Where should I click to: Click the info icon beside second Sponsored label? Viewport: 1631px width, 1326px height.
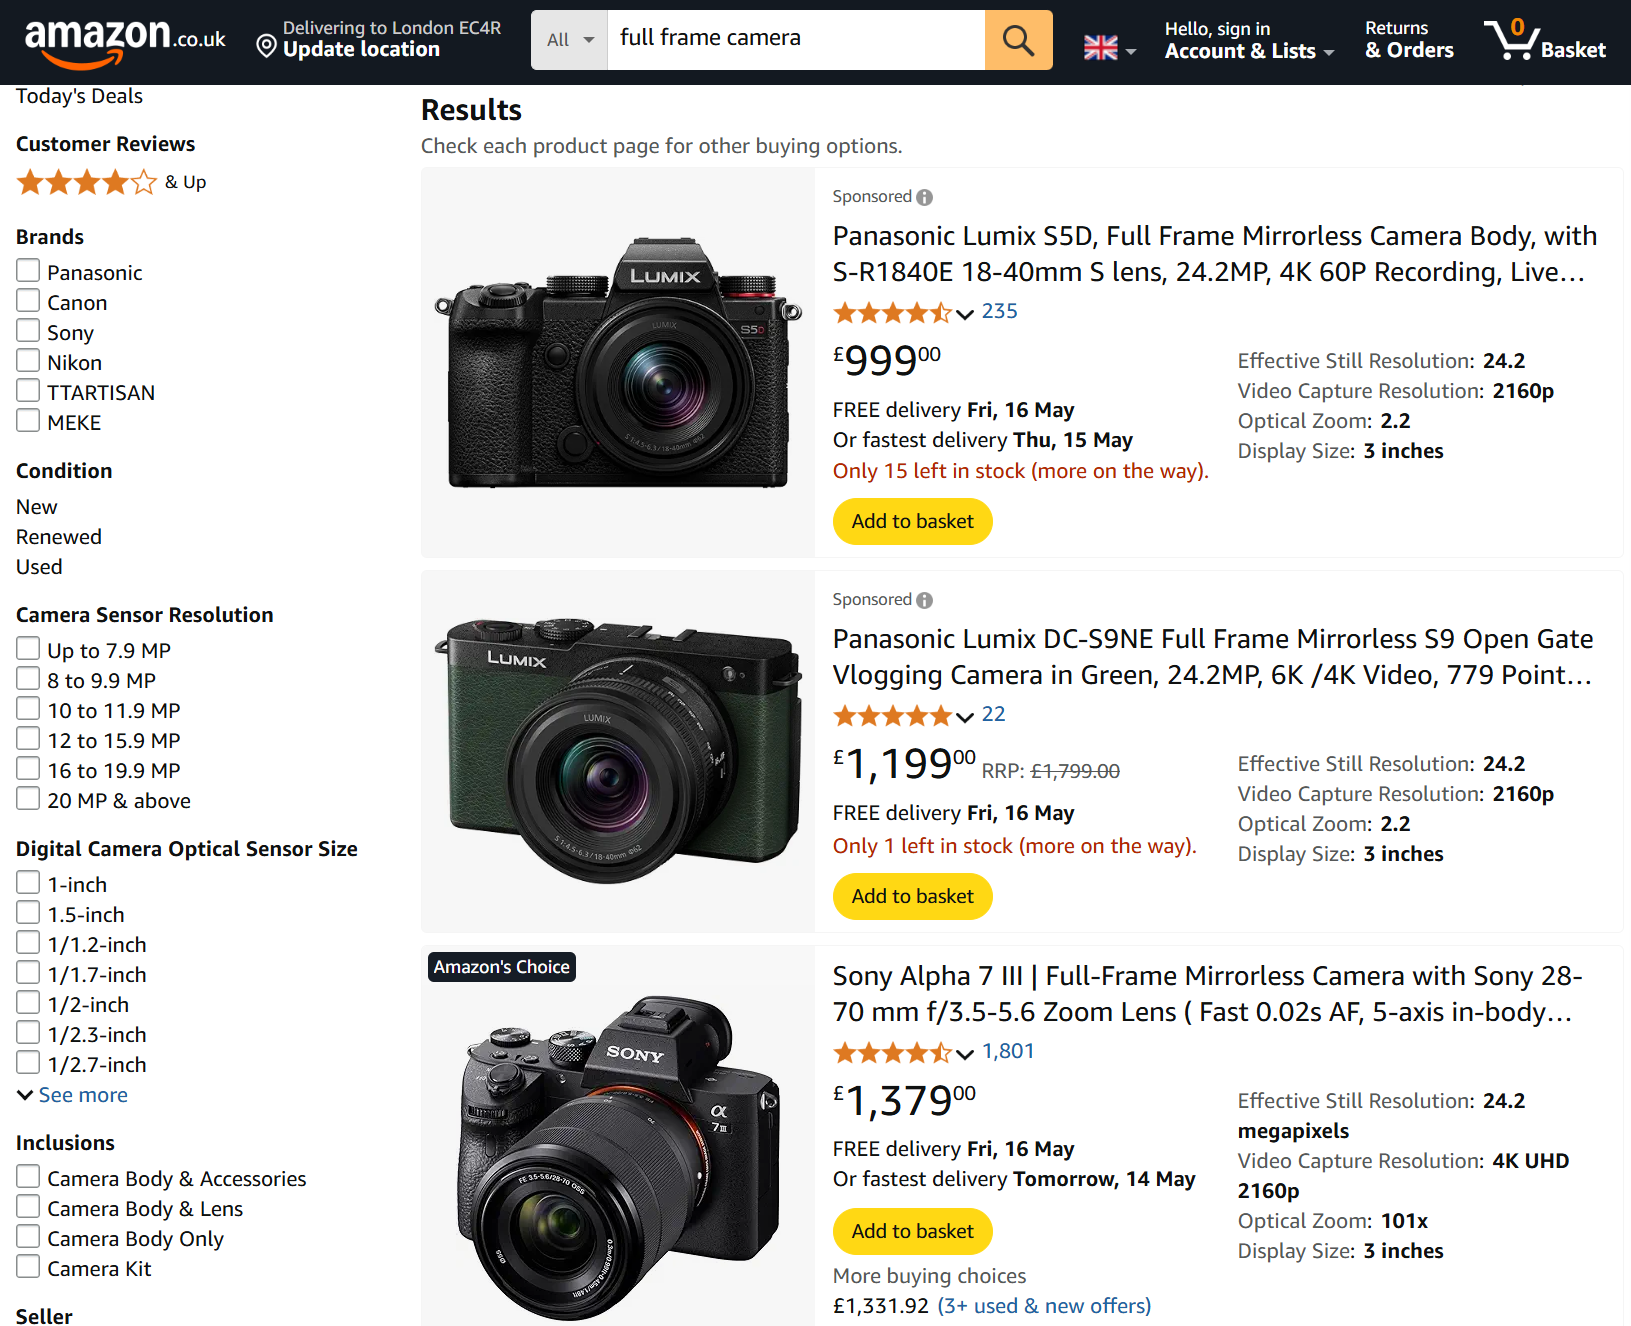[x=925, y=600]
